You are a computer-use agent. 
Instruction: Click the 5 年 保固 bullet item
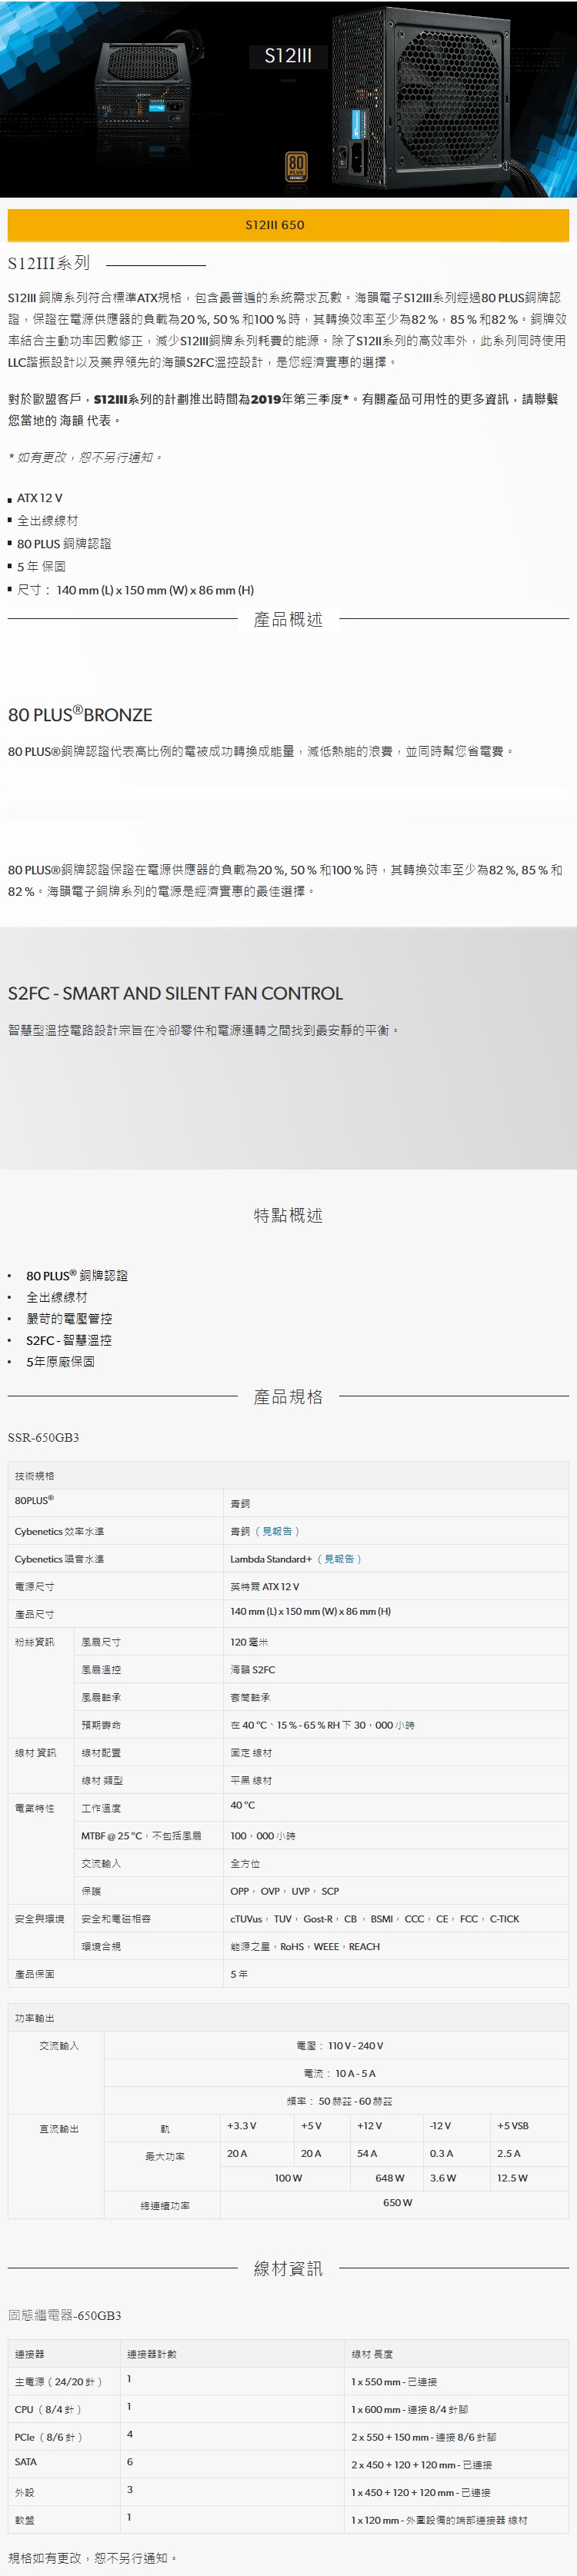[x=41, y=567]
